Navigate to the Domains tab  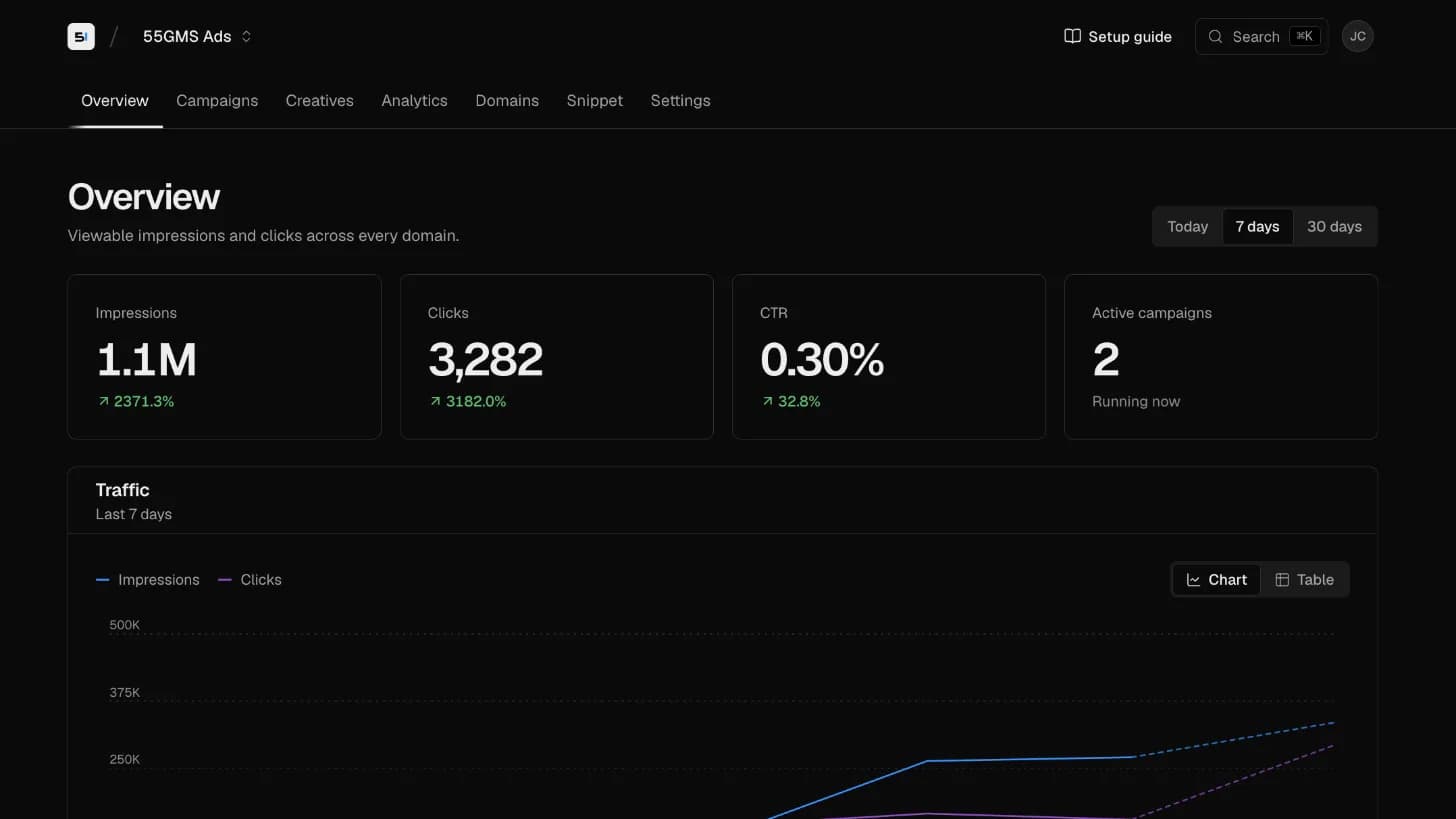[507, 100]
